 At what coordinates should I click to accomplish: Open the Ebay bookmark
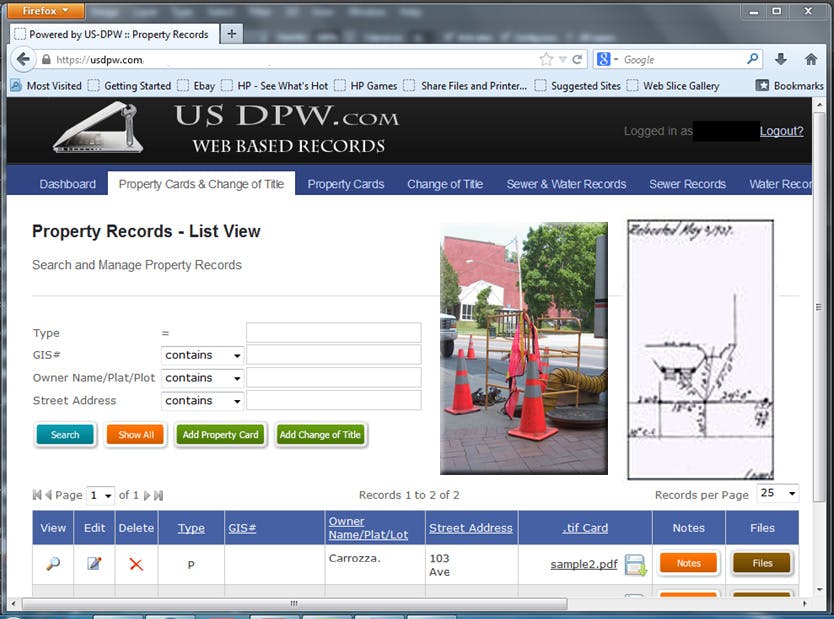click(x=197, y=85)
